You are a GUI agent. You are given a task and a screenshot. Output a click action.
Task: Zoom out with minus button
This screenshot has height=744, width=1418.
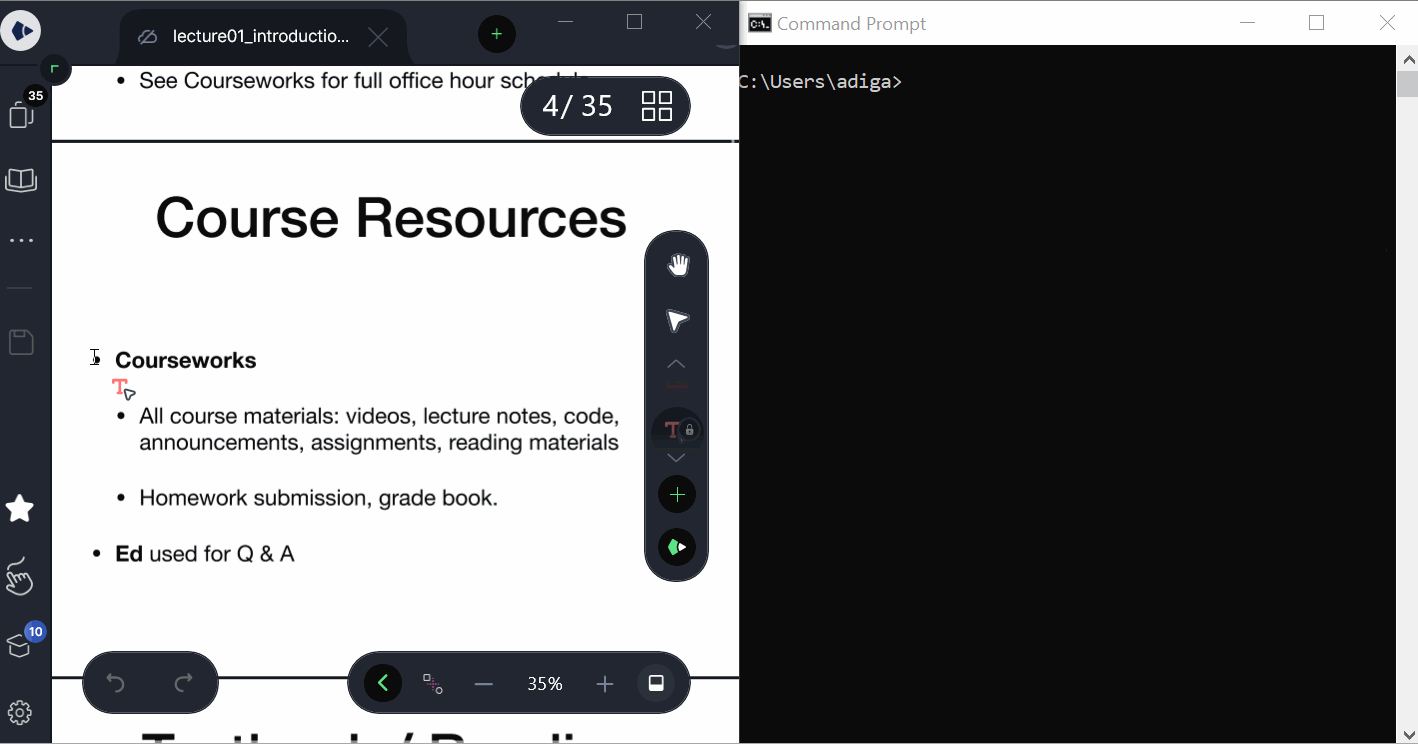484,684
